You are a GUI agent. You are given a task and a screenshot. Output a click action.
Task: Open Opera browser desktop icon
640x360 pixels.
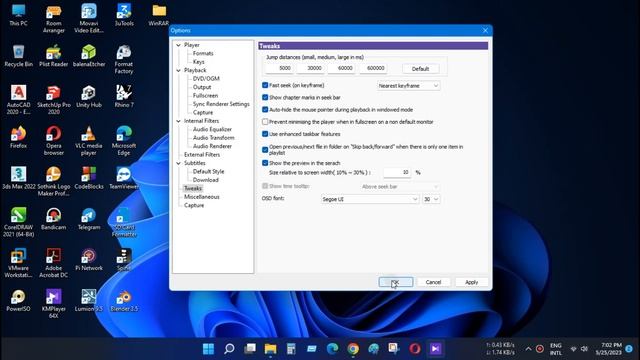53,141
